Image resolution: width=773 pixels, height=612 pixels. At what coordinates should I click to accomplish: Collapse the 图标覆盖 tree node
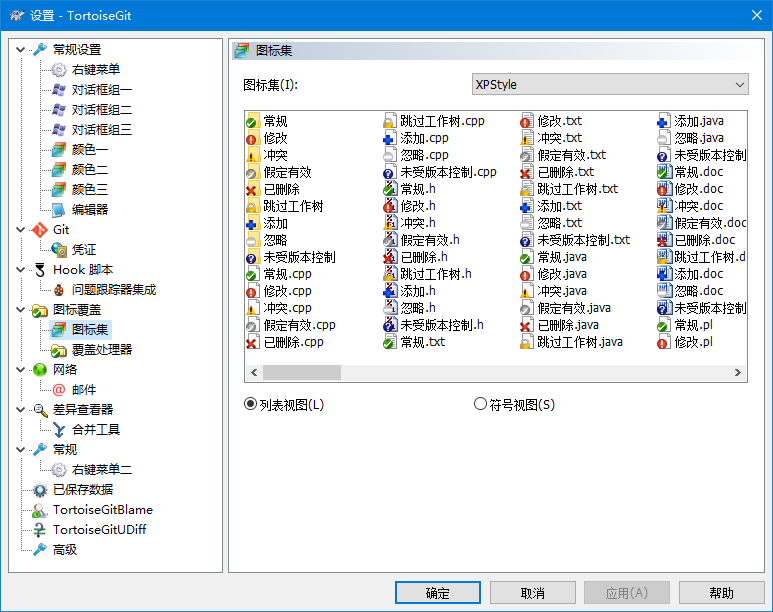pos(21,310)
